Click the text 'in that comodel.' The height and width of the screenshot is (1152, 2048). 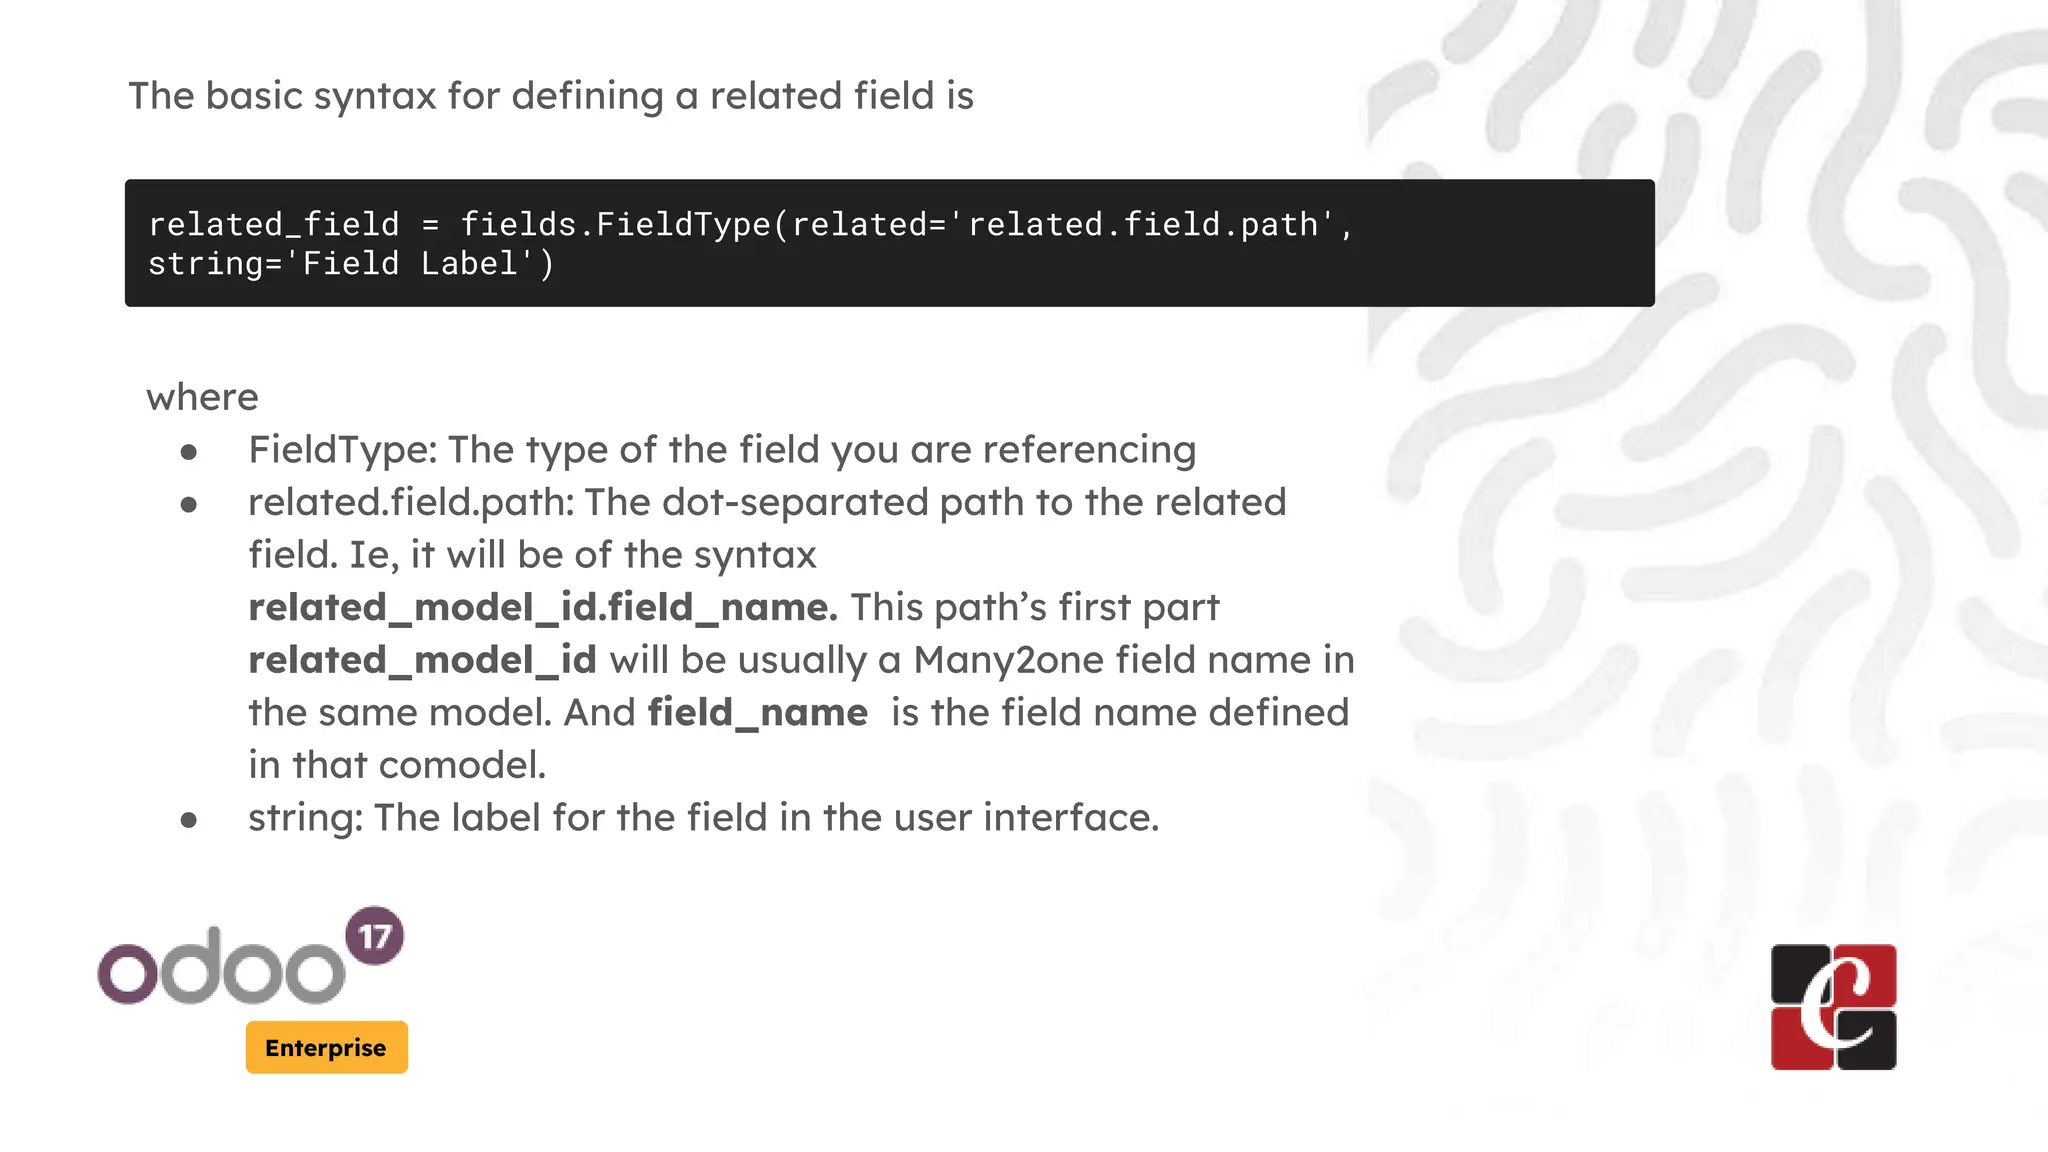tap(397, 765)
